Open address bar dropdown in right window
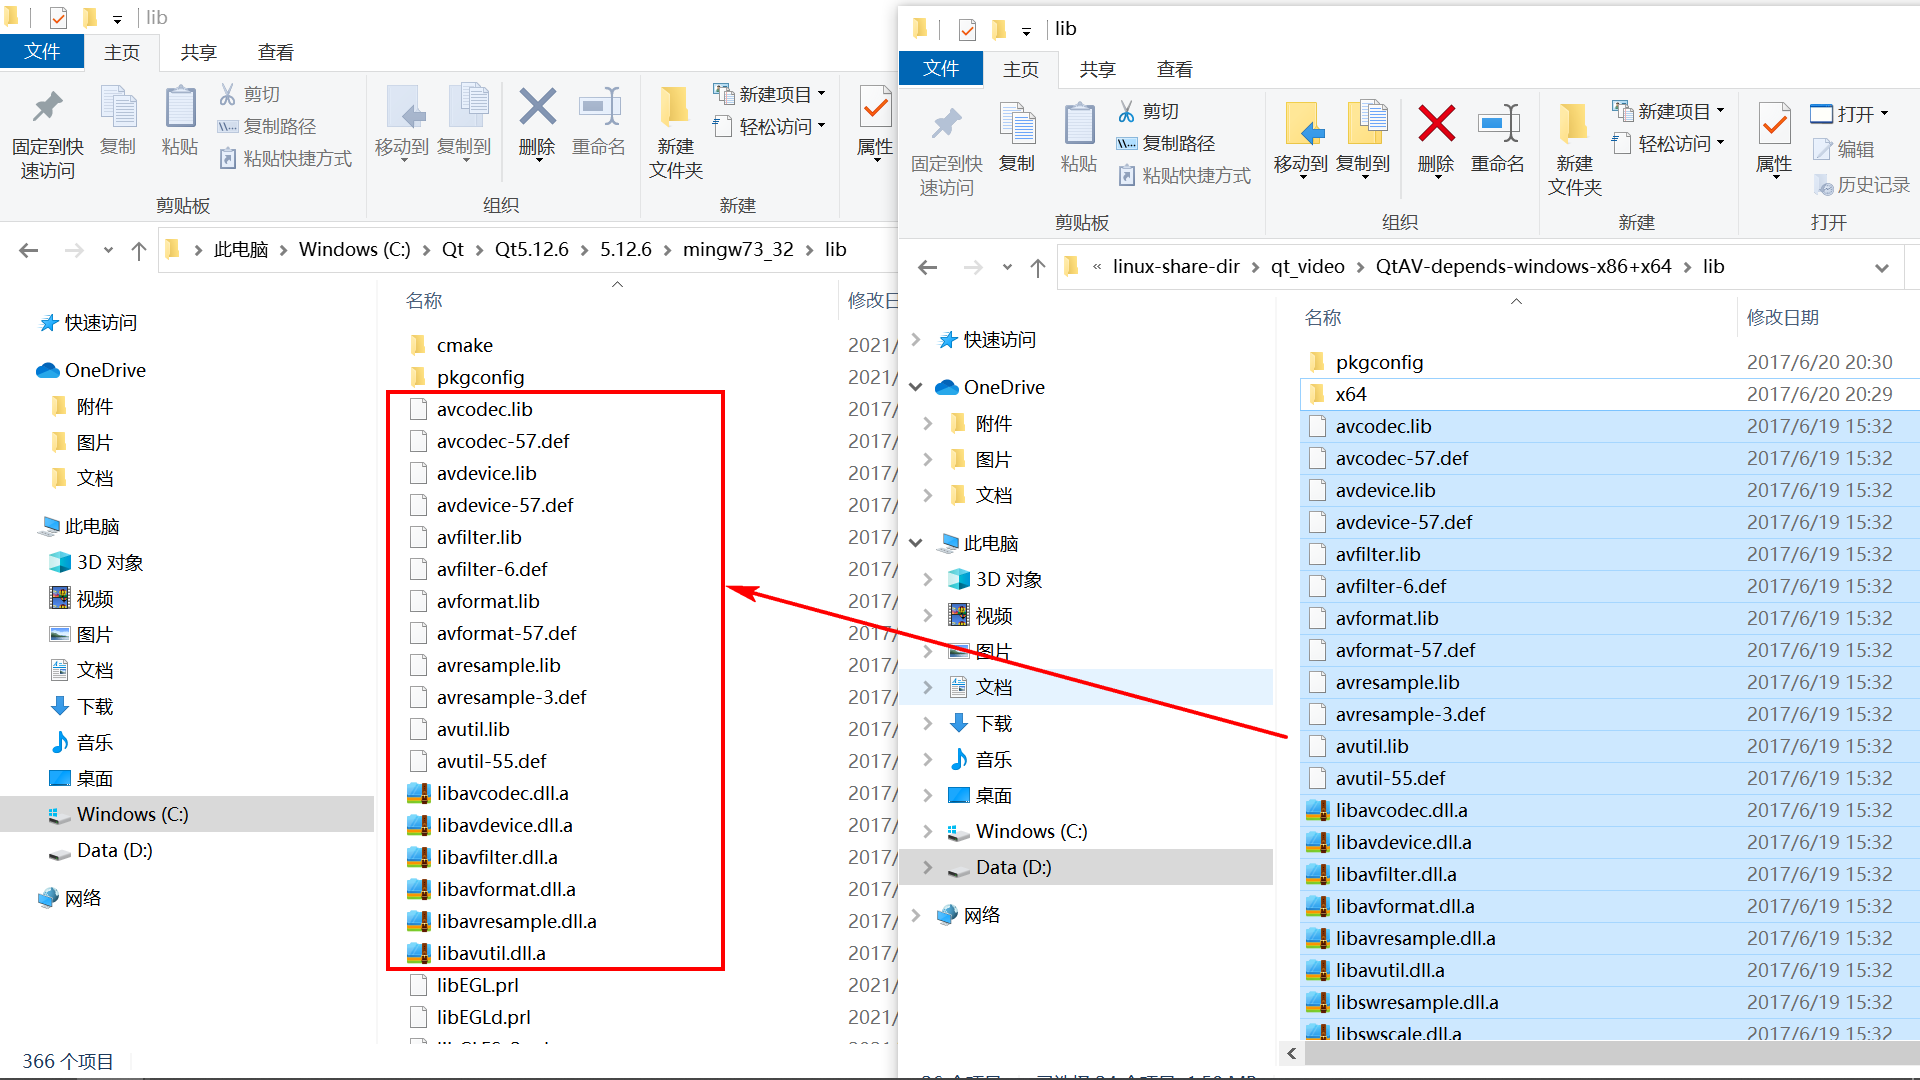The width and height of the screenshot is (1920, 1080). (x=1881, y=267)
